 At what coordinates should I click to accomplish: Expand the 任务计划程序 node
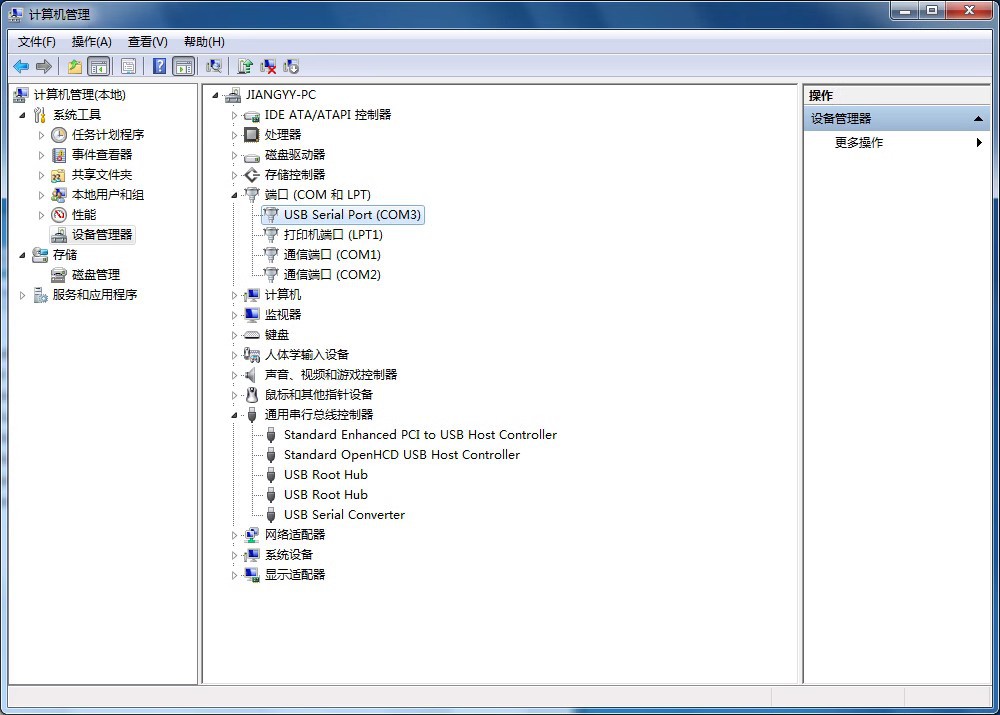click(x=41, y=135)
